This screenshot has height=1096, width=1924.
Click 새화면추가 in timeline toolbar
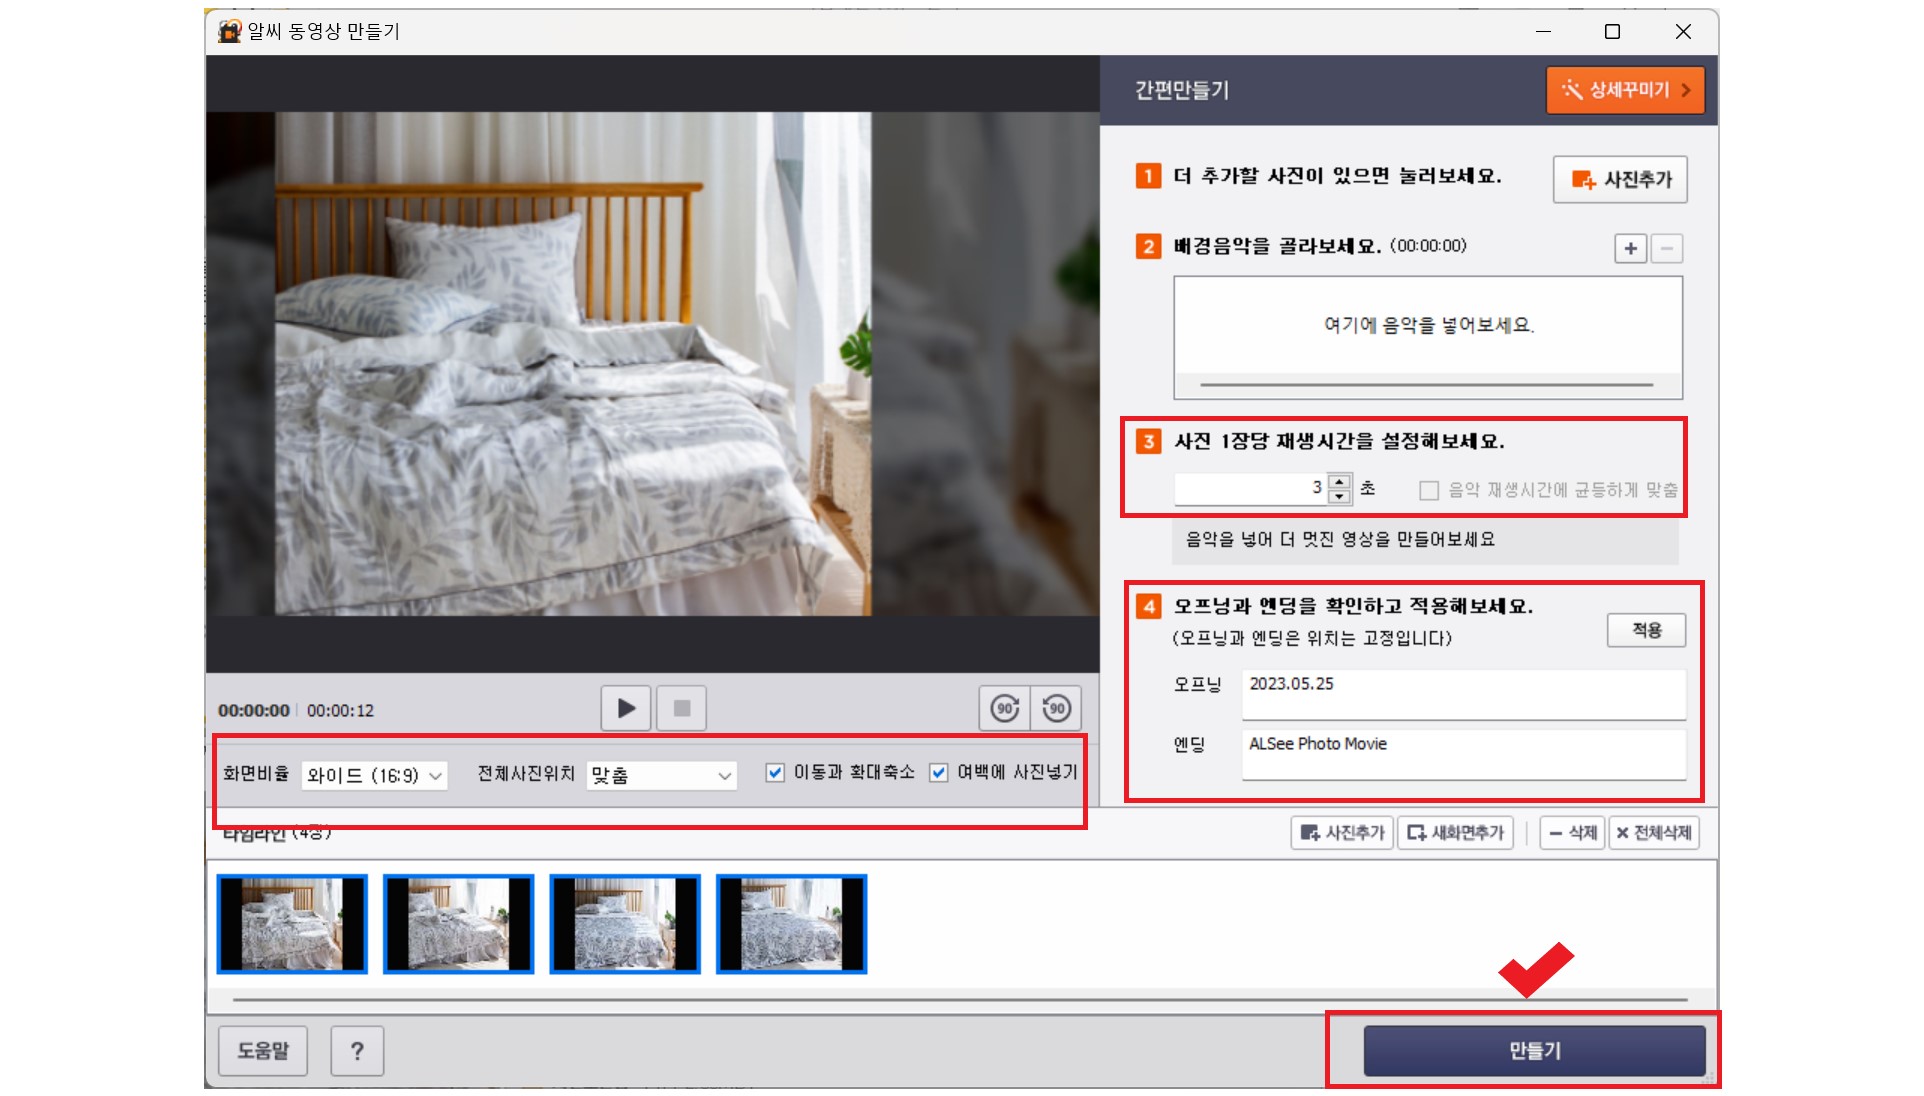tap(1455, 833)
